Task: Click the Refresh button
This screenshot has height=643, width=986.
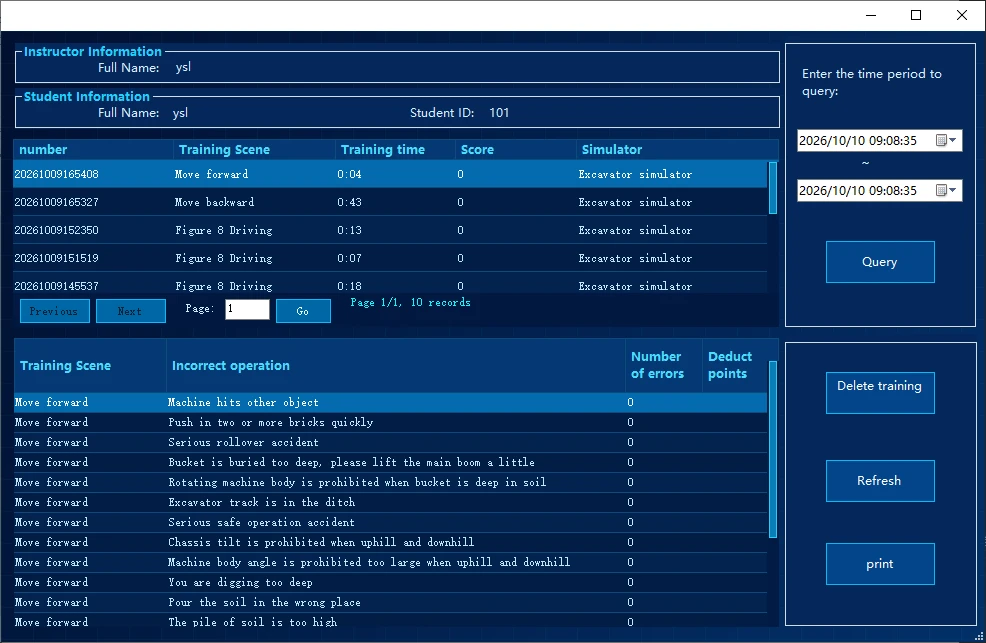Action: tap(880, 481)
